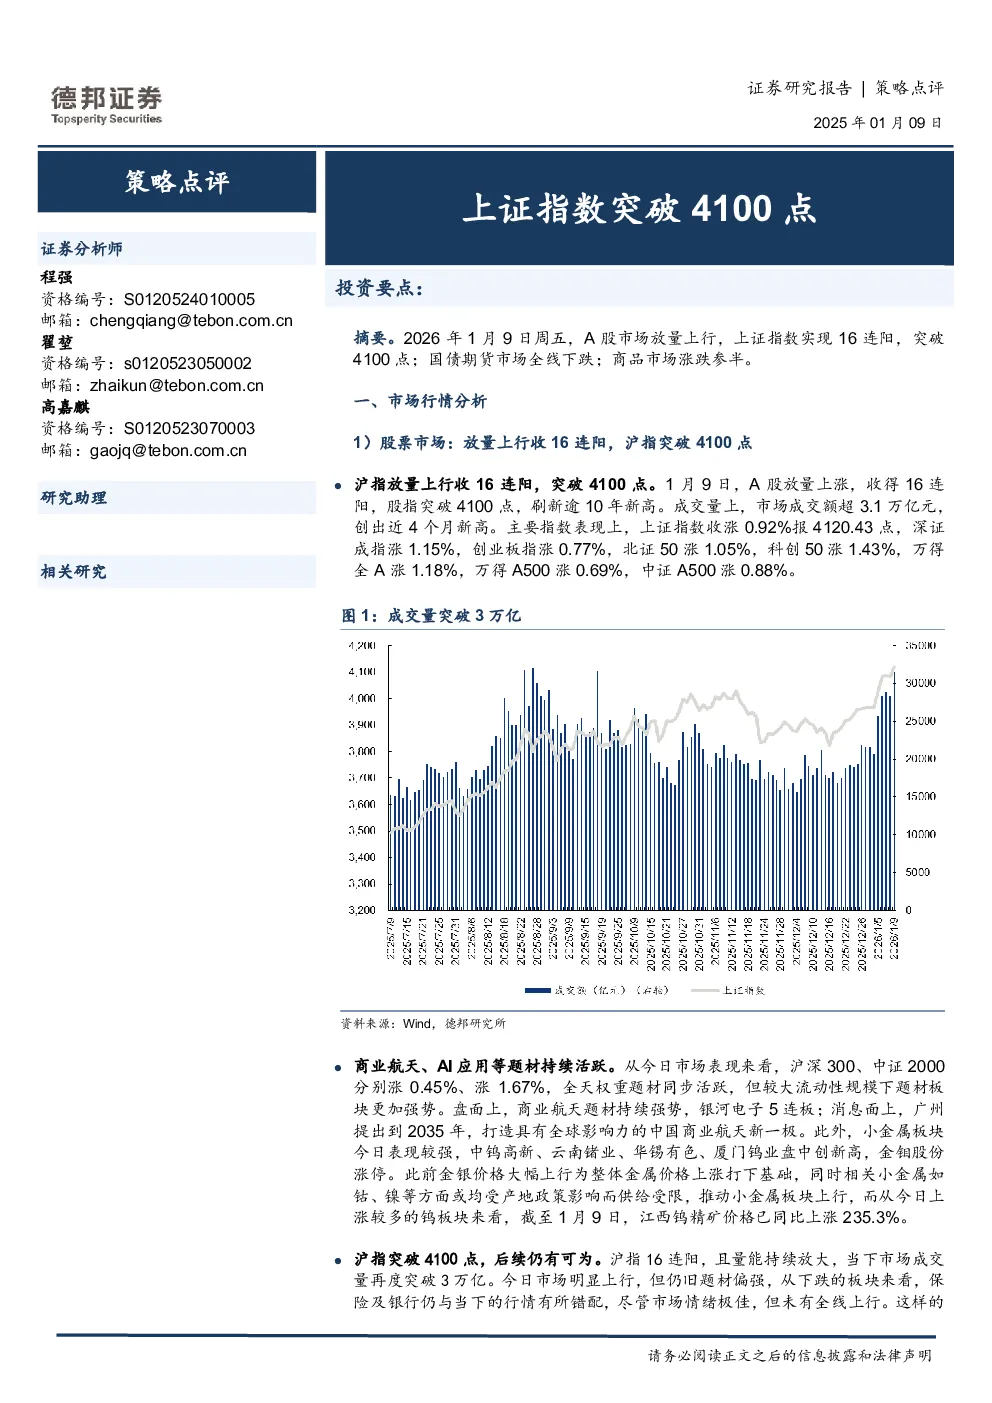Click figure caption 图 1：成交量突破 3 万亿
992x1403 pixels.
[431, 616]
